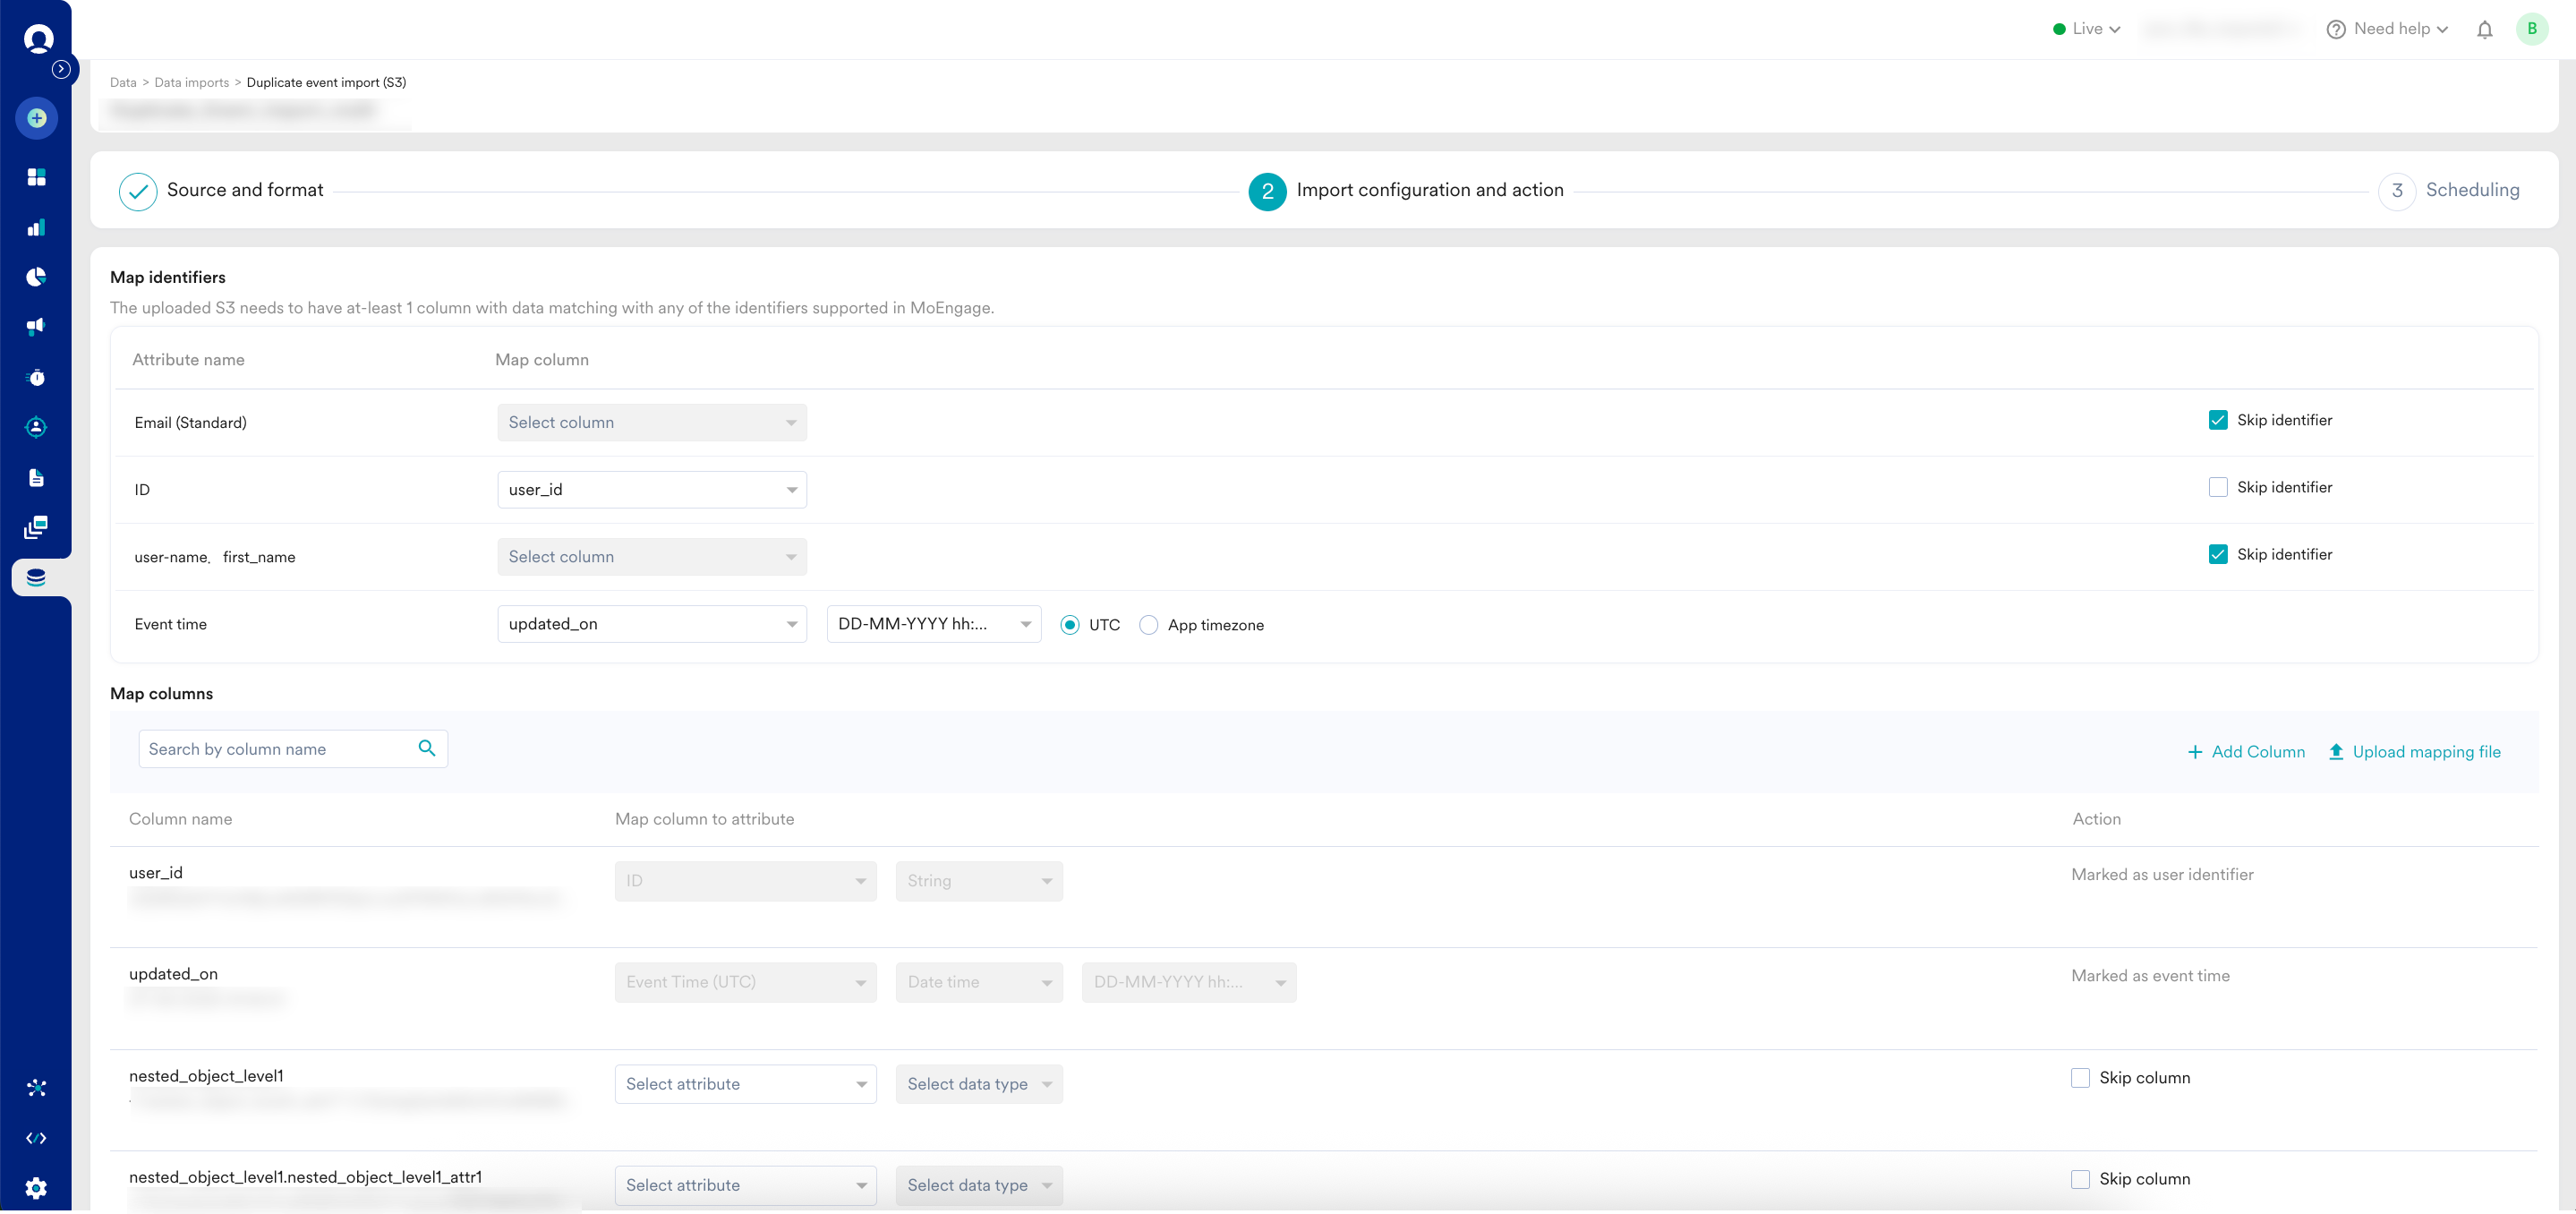Click the Add Column button

pos(2246,752)
